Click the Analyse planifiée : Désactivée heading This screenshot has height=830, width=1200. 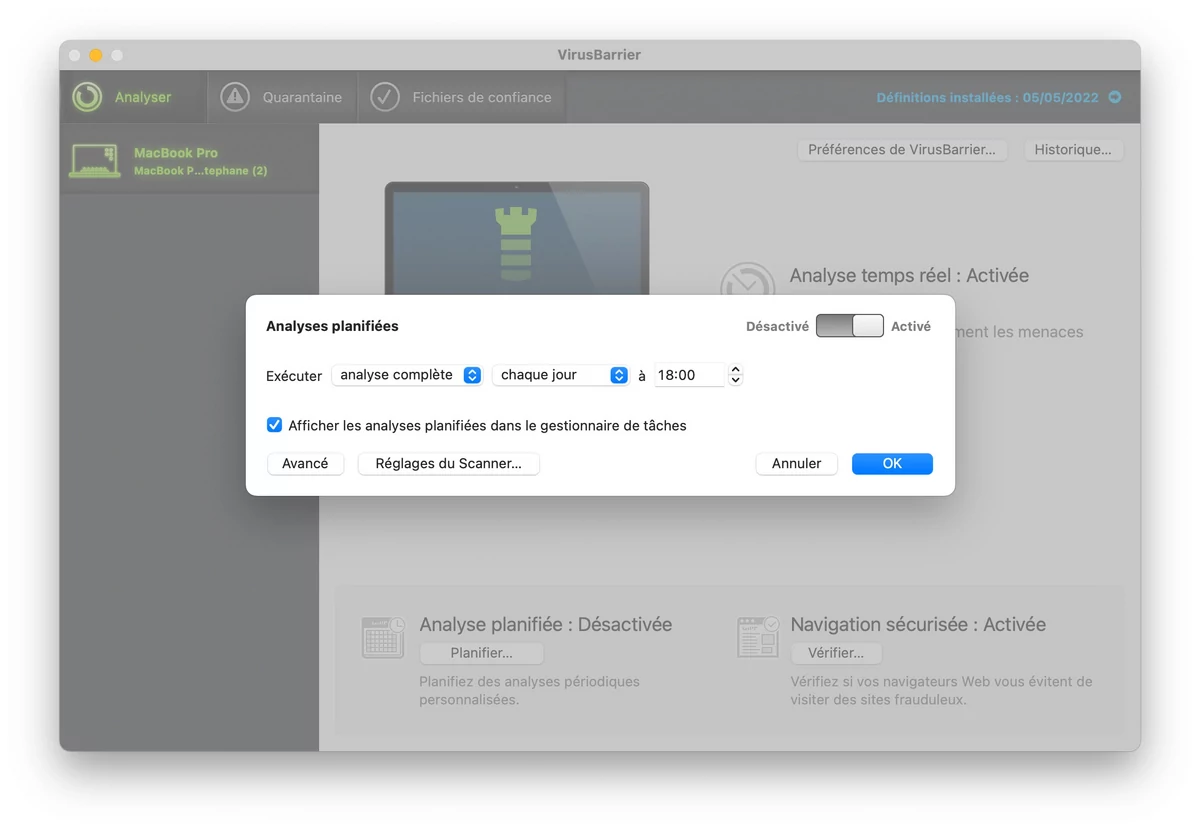[546, 624]
